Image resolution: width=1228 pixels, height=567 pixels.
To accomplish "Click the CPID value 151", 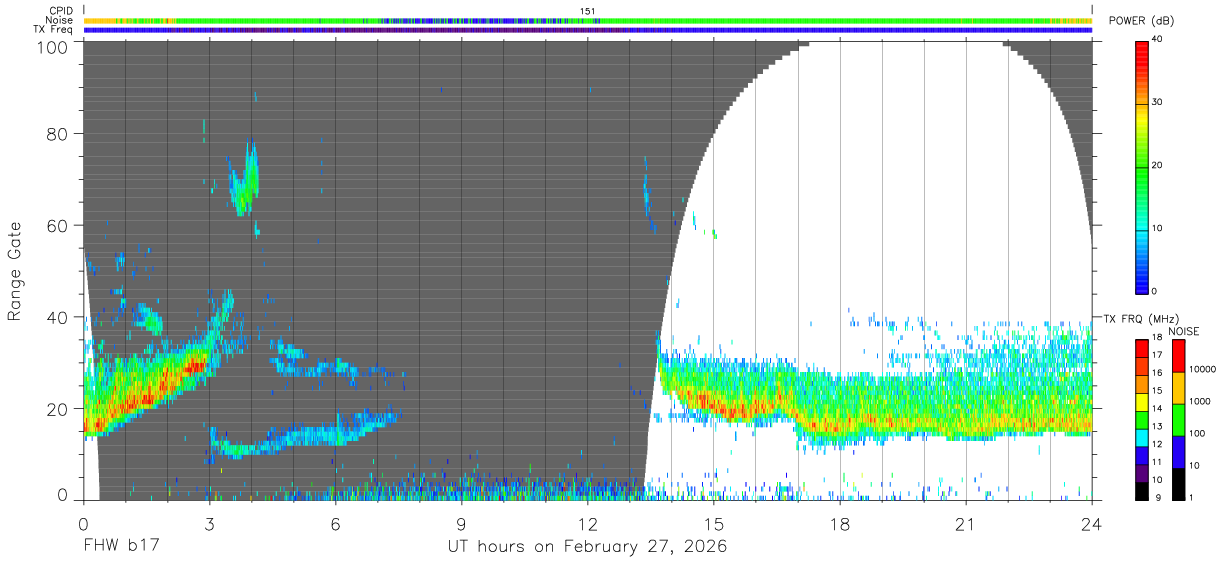I will point(588,11).
